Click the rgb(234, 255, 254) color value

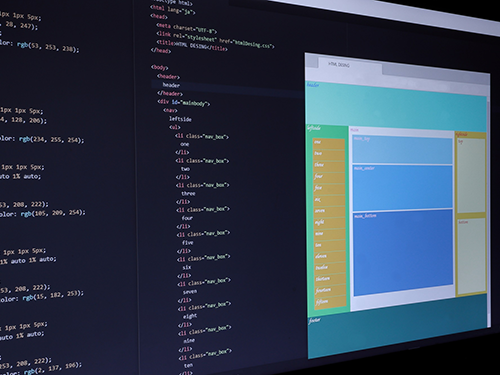[52, 140]
